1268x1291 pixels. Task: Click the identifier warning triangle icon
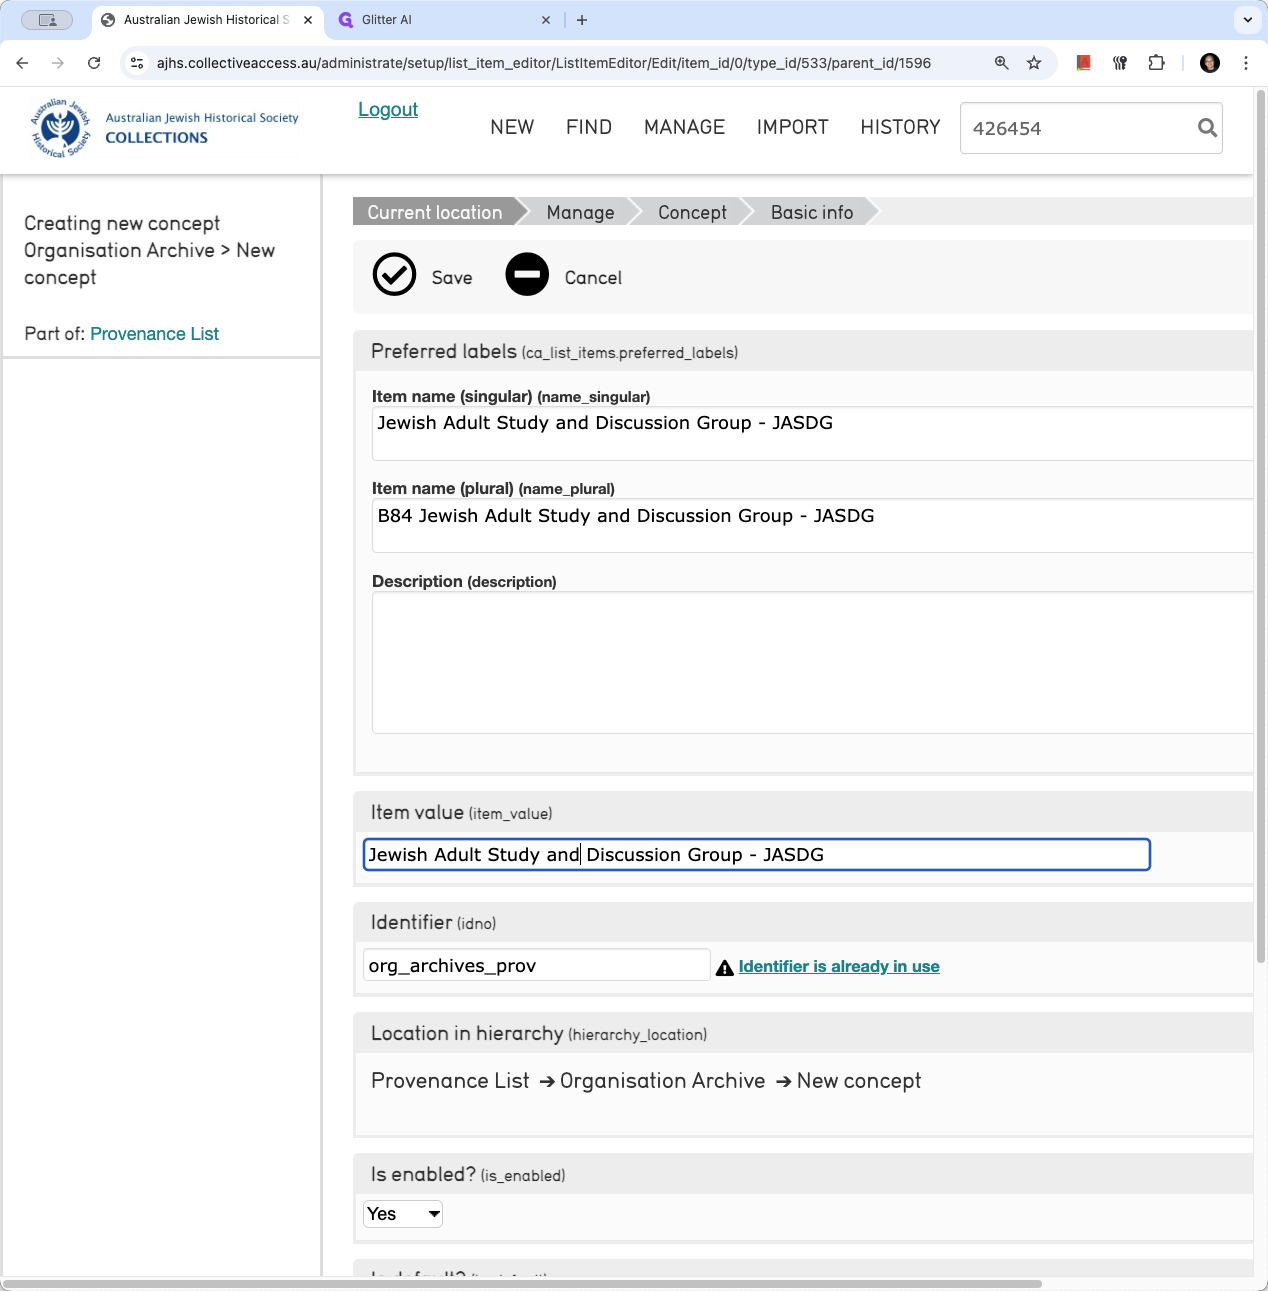725,968
